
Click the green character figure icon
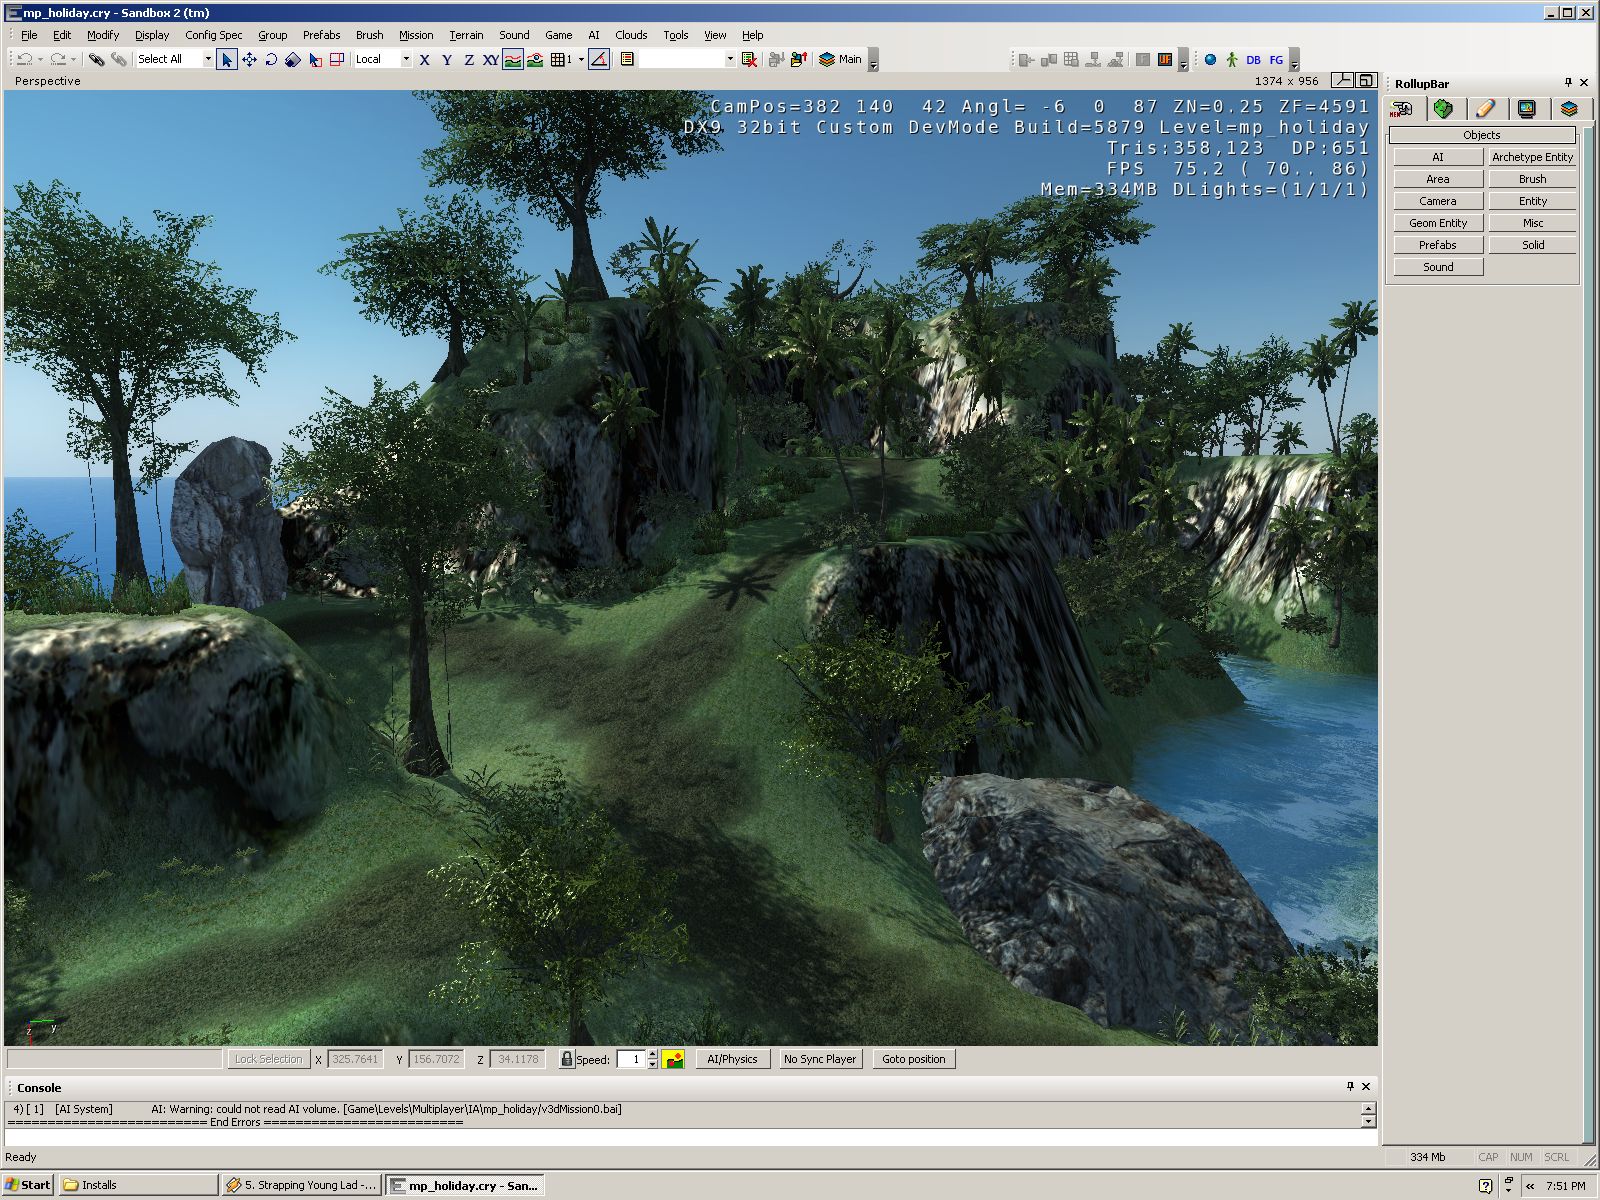pyautogui.click(x=1232, y=59)
